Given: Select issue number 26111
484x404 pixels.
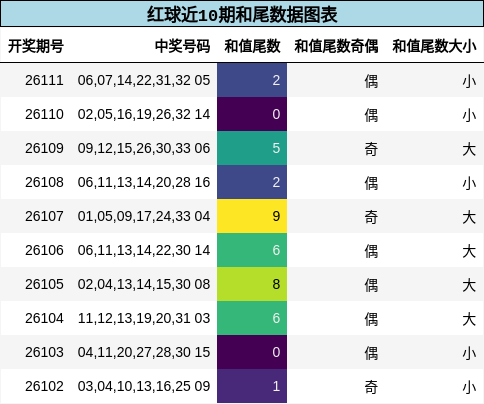Looking at the screenshot, I should tap(44, 80).
